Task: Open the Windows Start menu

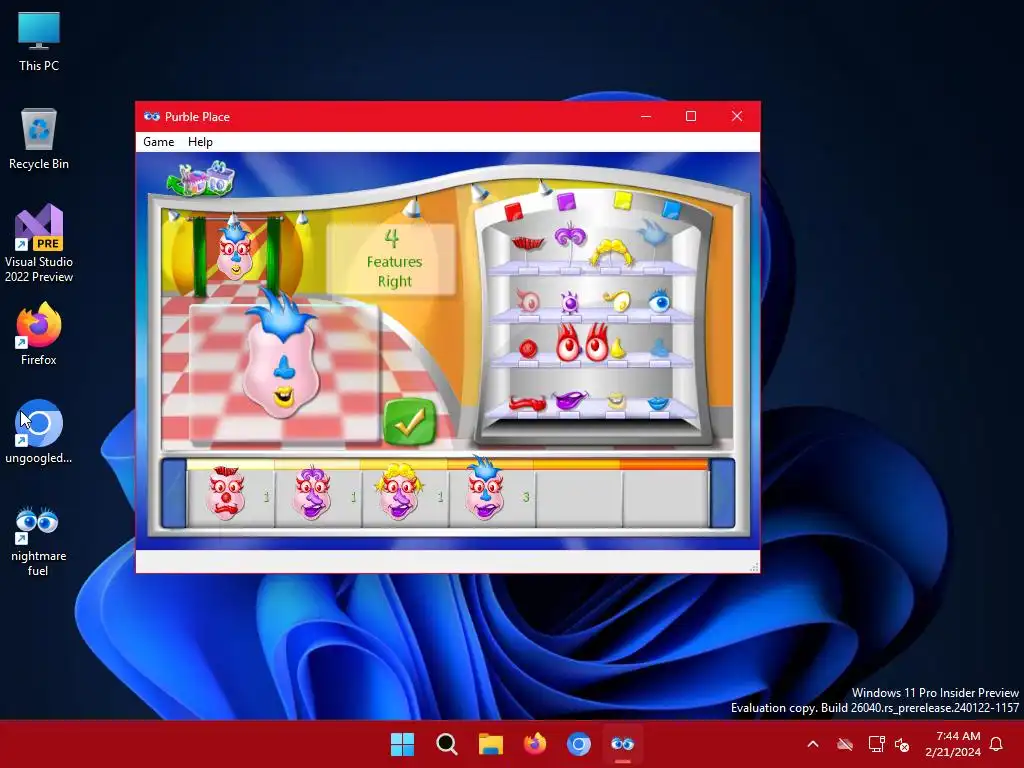Action: [402, 744]
